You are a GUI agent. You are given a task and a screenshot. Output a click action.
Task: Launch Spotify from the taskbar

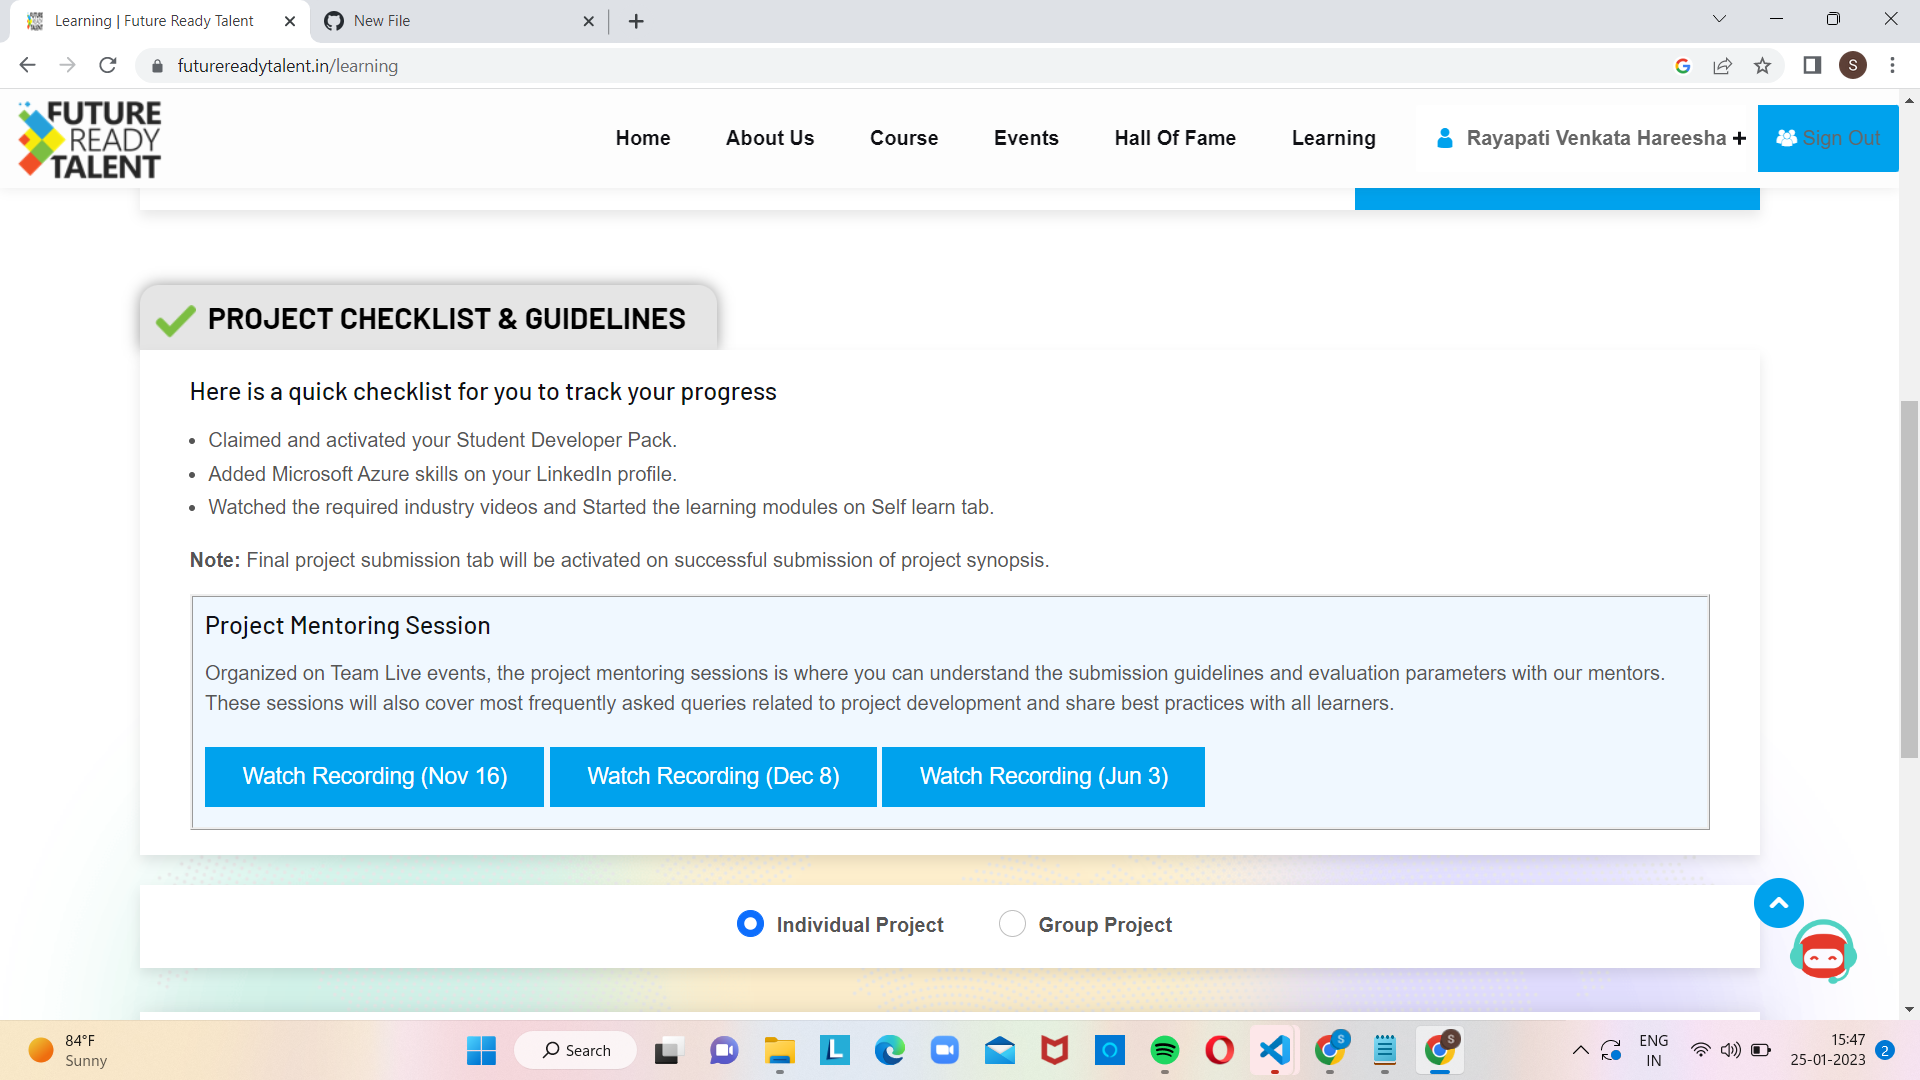[x=1164, y=1050]
